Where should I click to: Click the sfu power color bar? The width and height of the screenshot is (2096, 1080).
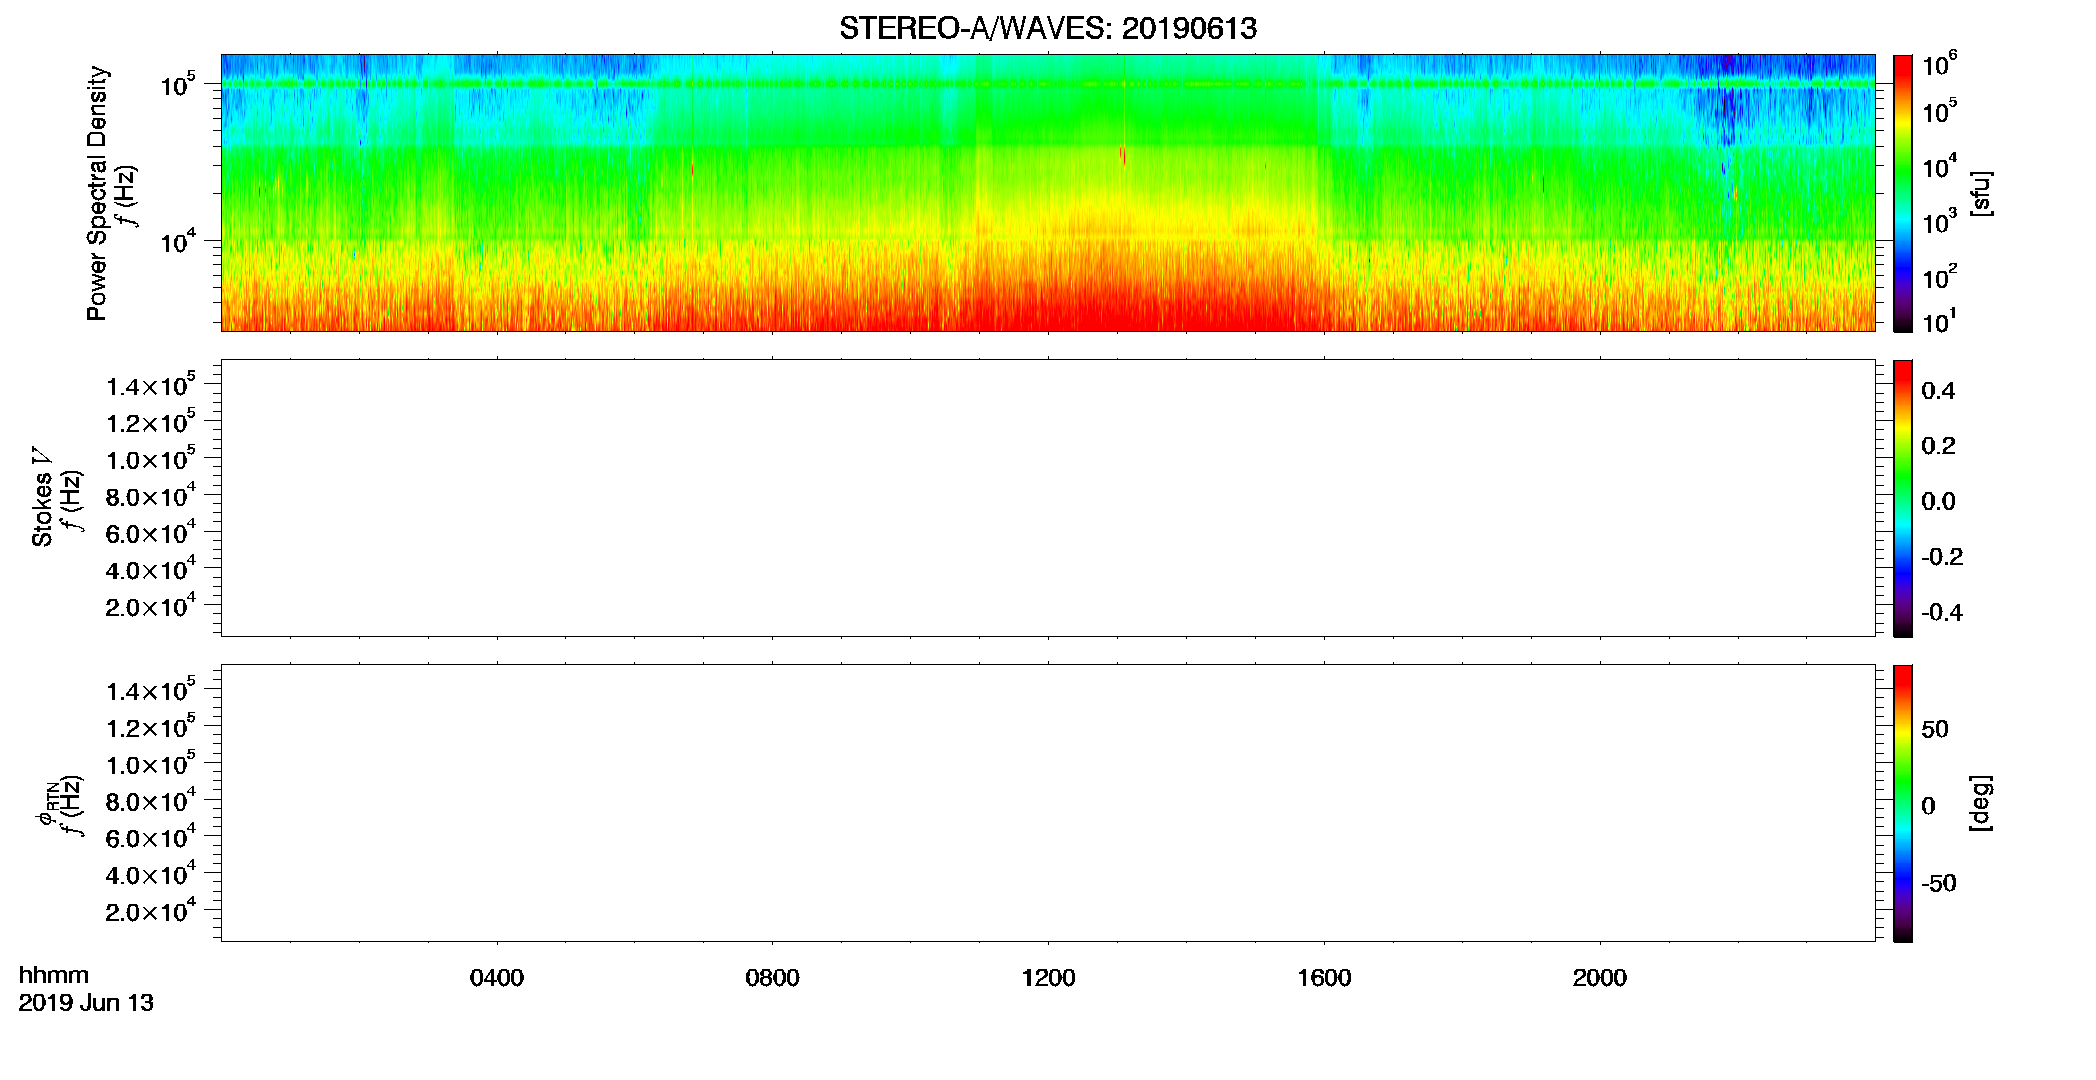coord(1902,192)
